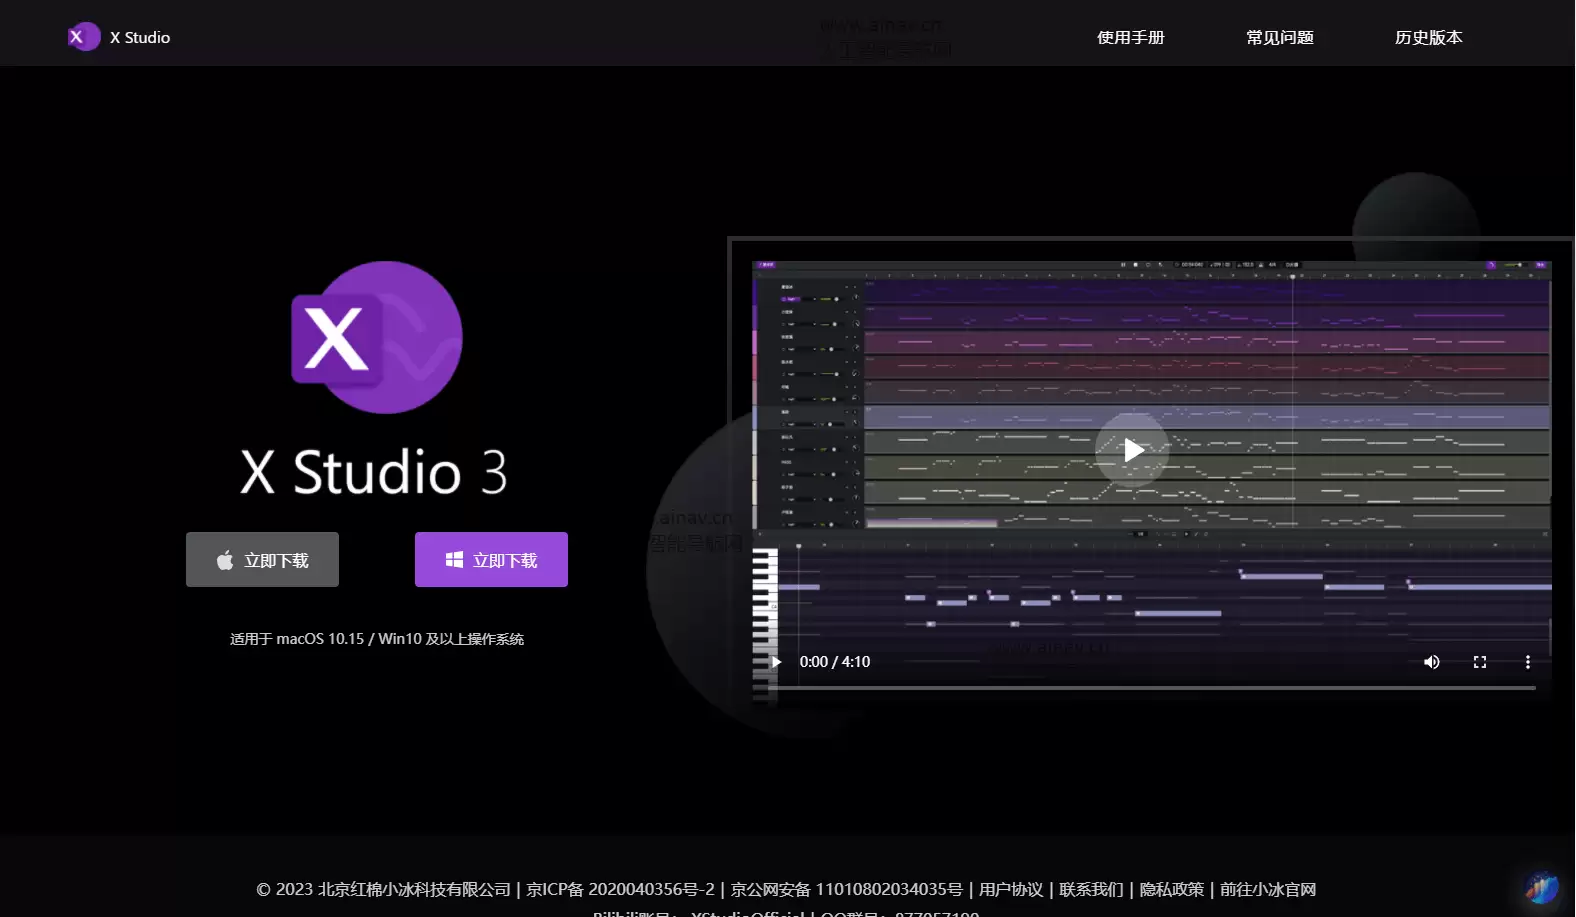Open the 常见问题 menu item
Image resolution: width=1576 pixels, height=917 pixels.
(1280, 37)
